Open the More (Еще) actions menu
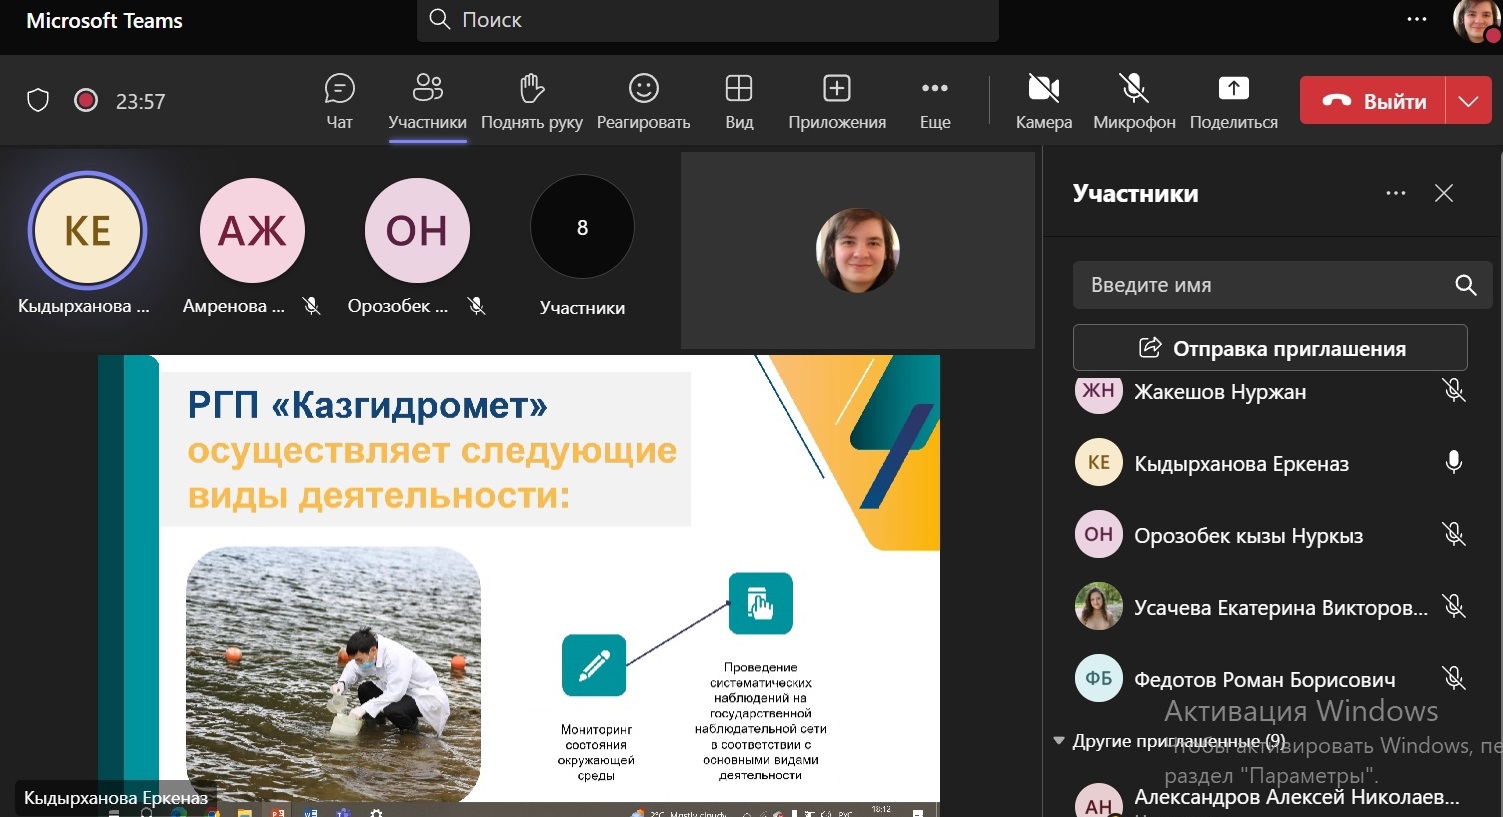 click(935, 101)
